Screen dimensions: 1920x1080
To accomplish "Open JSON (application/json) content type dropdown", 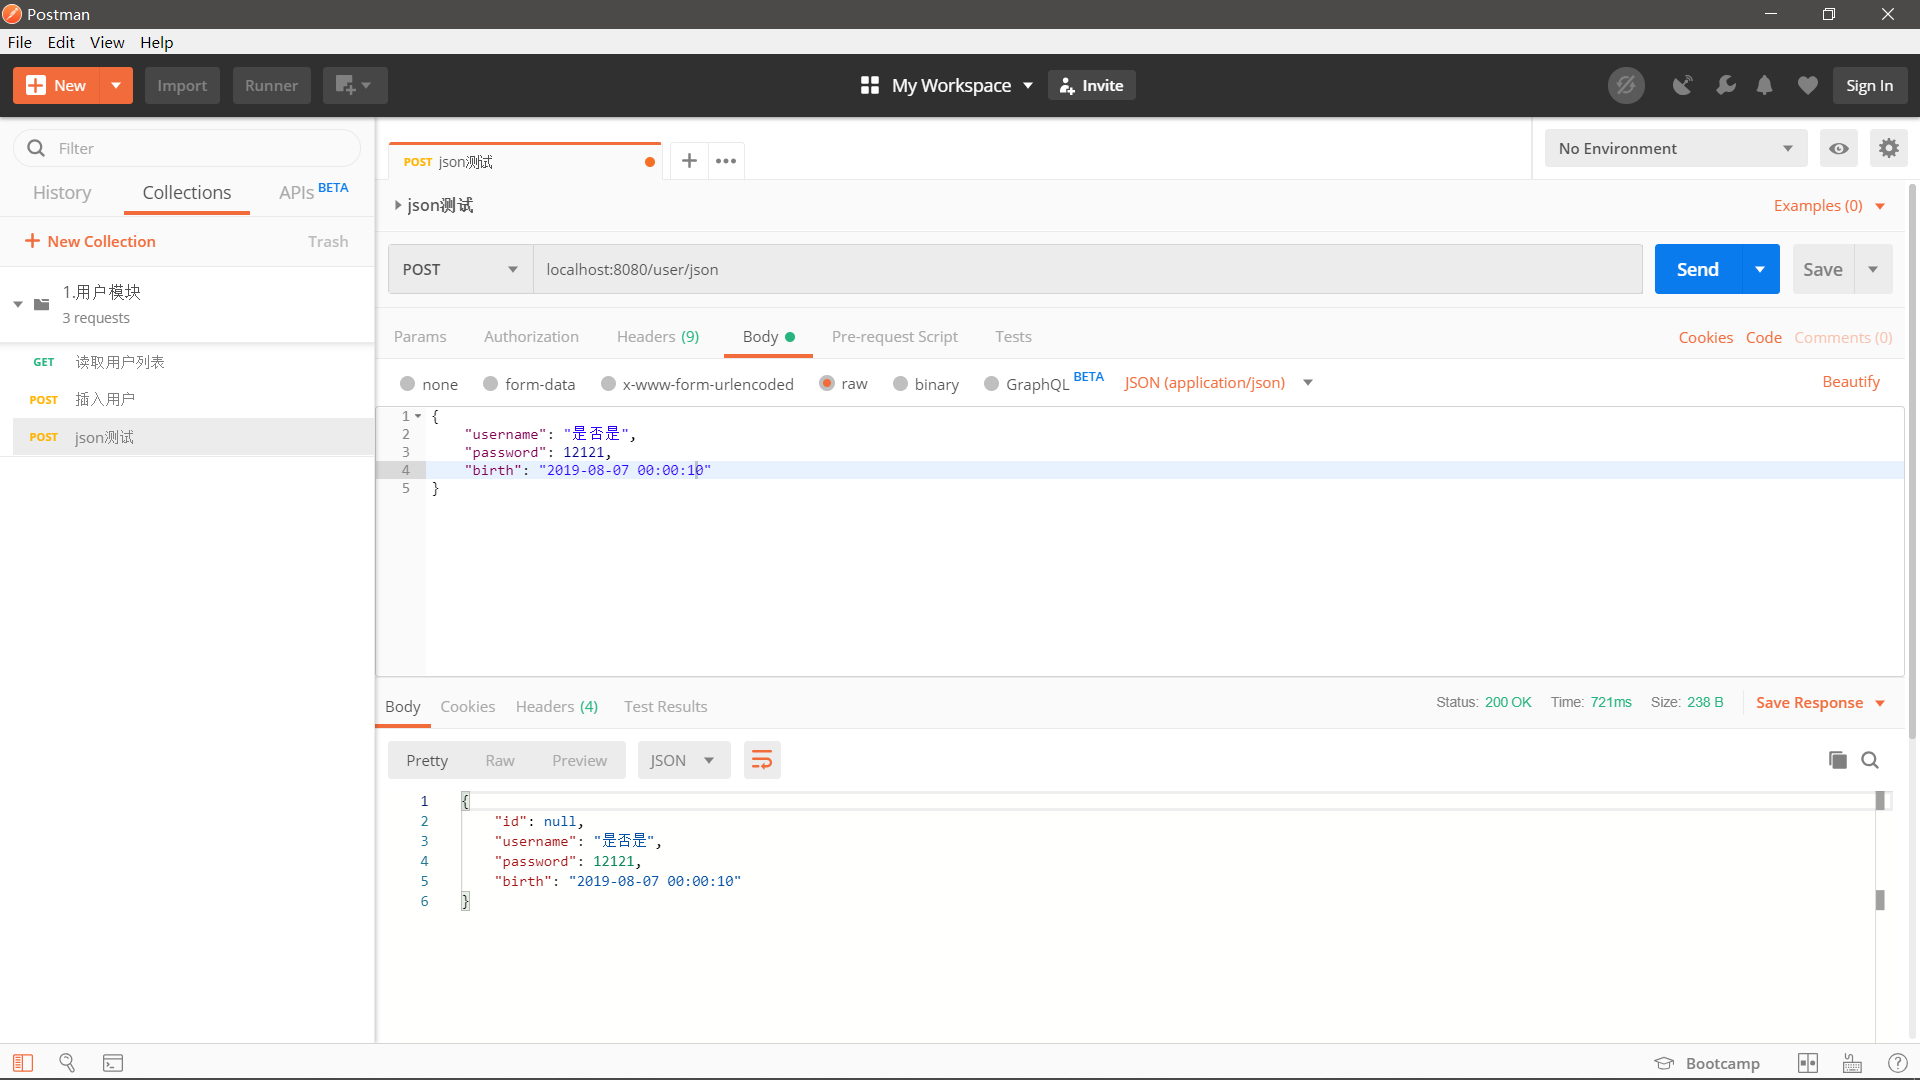I will point(1217,383).
